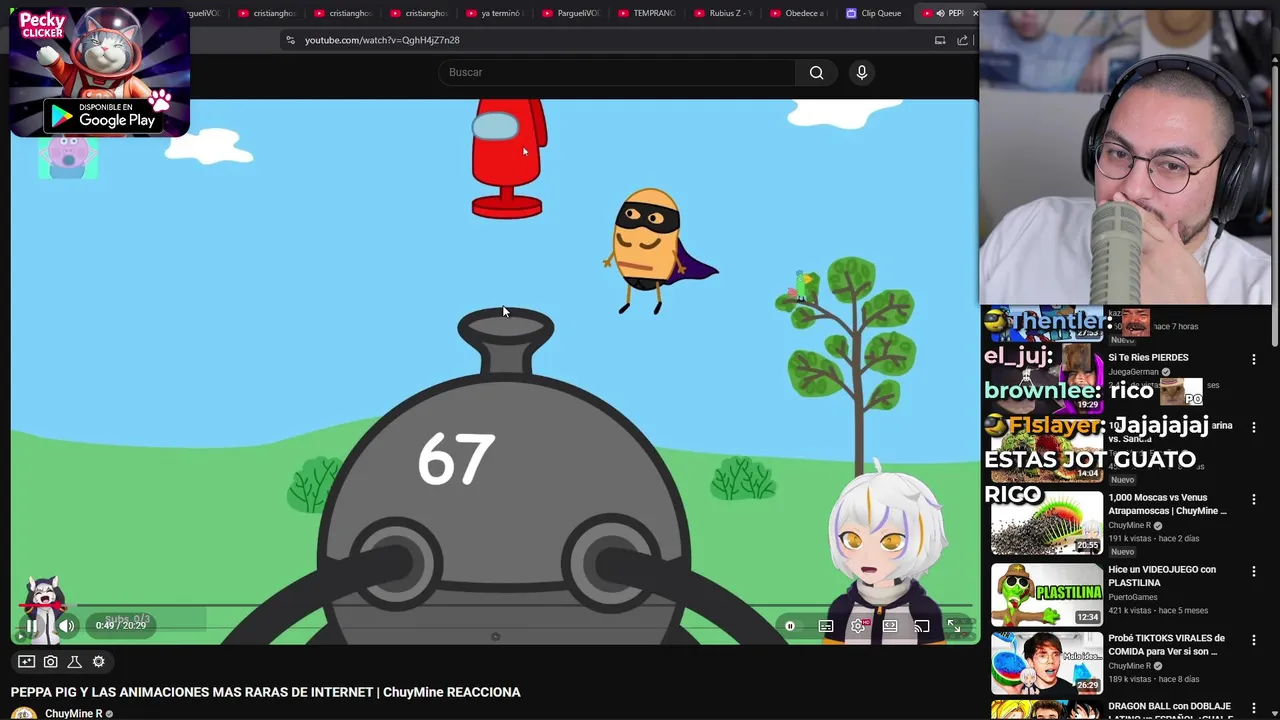Open the gear icon below the player
Image resolution: width=1280 pixels, height=720 pixels.
[x=98, y=661]
